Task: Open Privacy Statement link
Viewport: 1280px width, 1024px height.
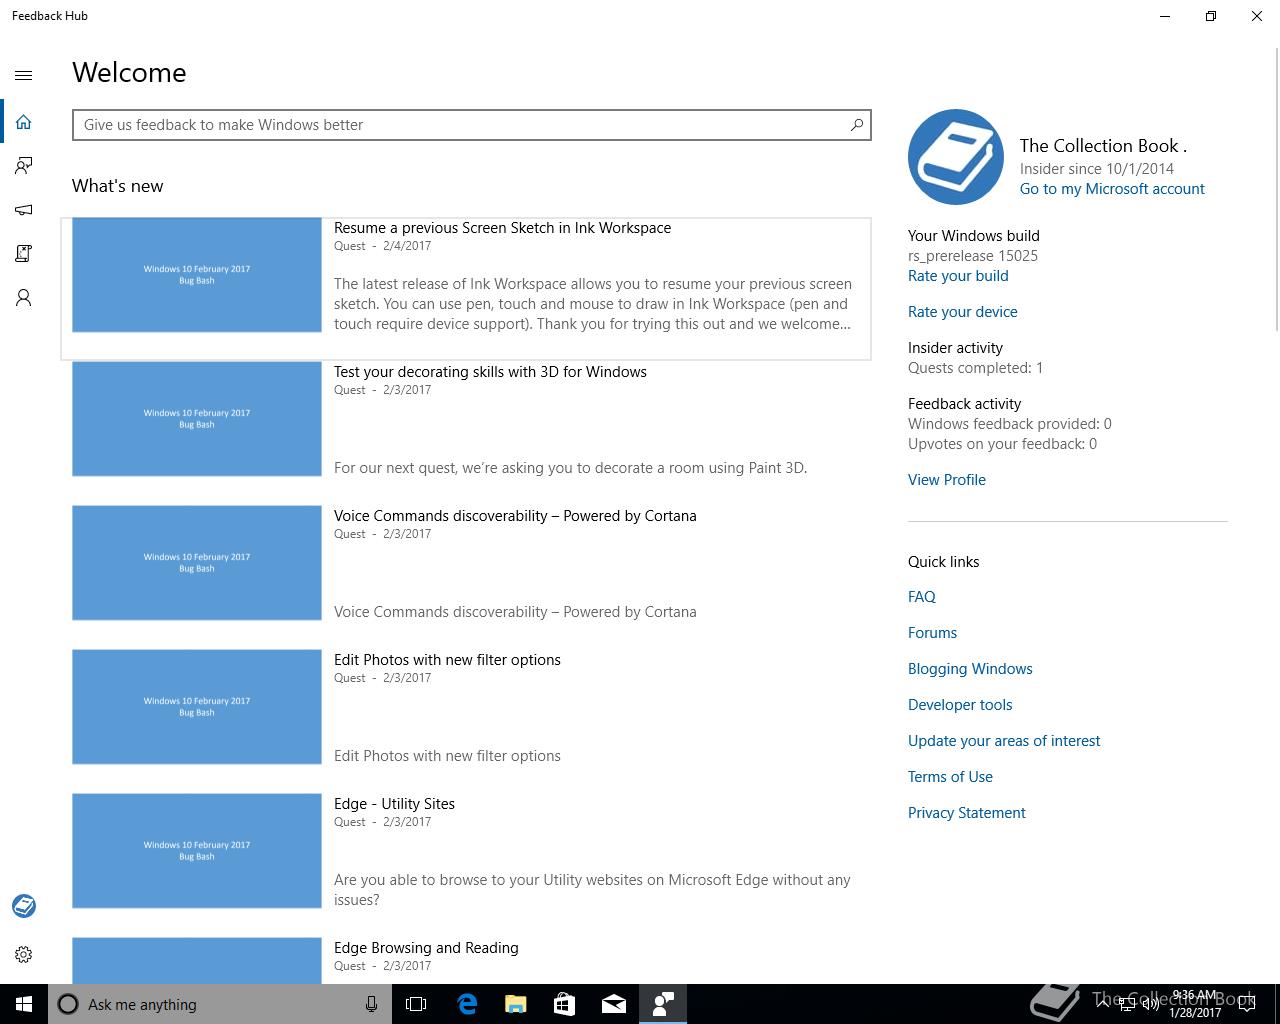Action: [967, 813]
